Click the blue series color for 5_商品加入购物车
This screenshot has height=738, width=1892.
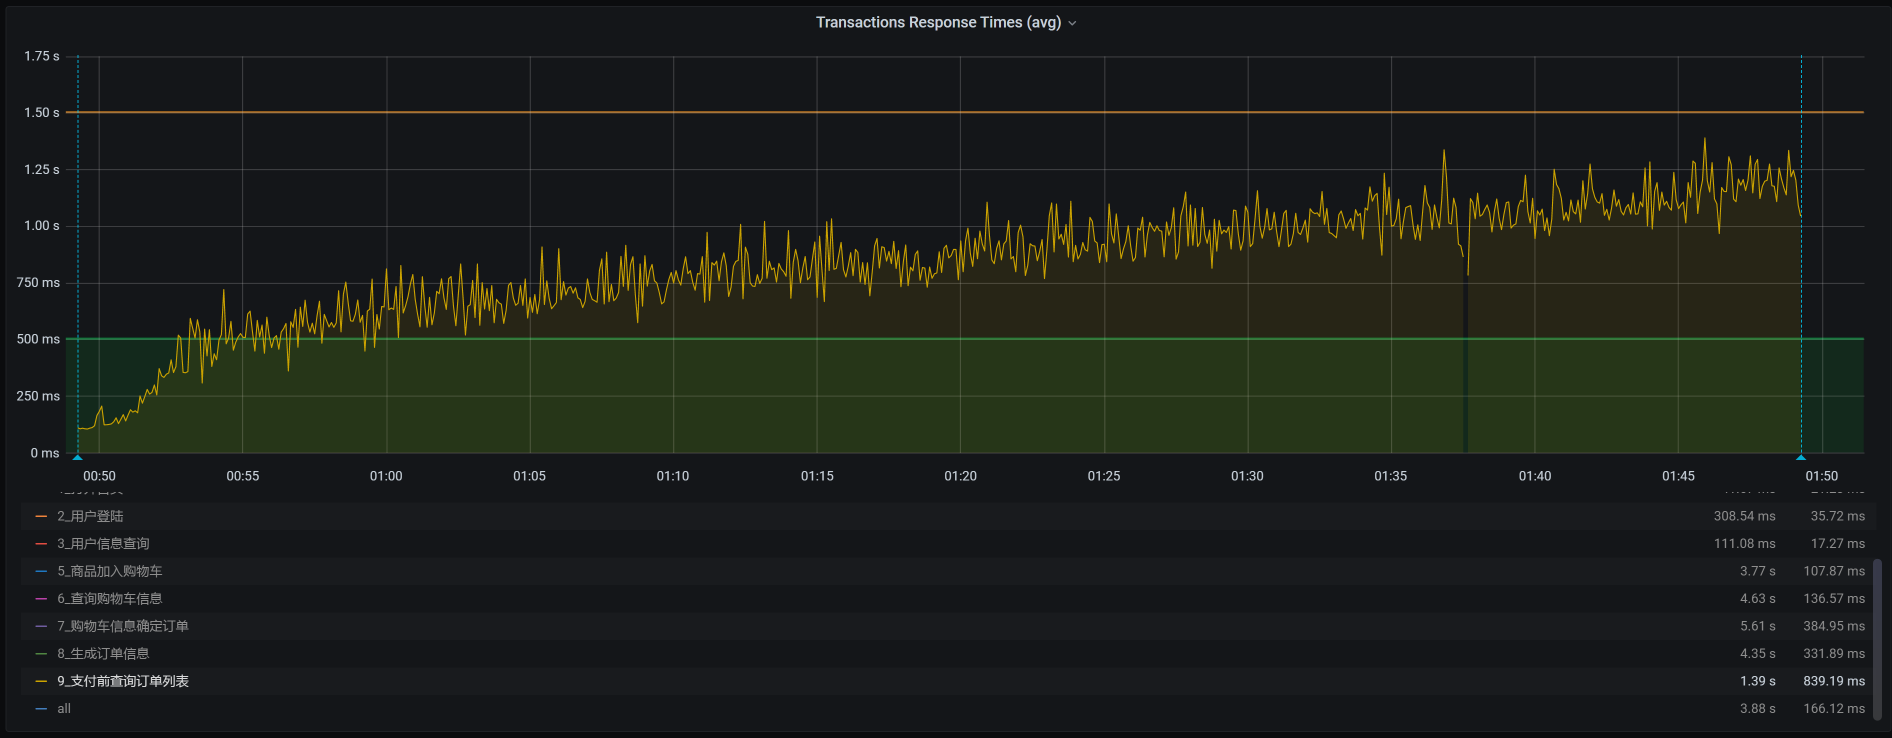click(41, 572)
